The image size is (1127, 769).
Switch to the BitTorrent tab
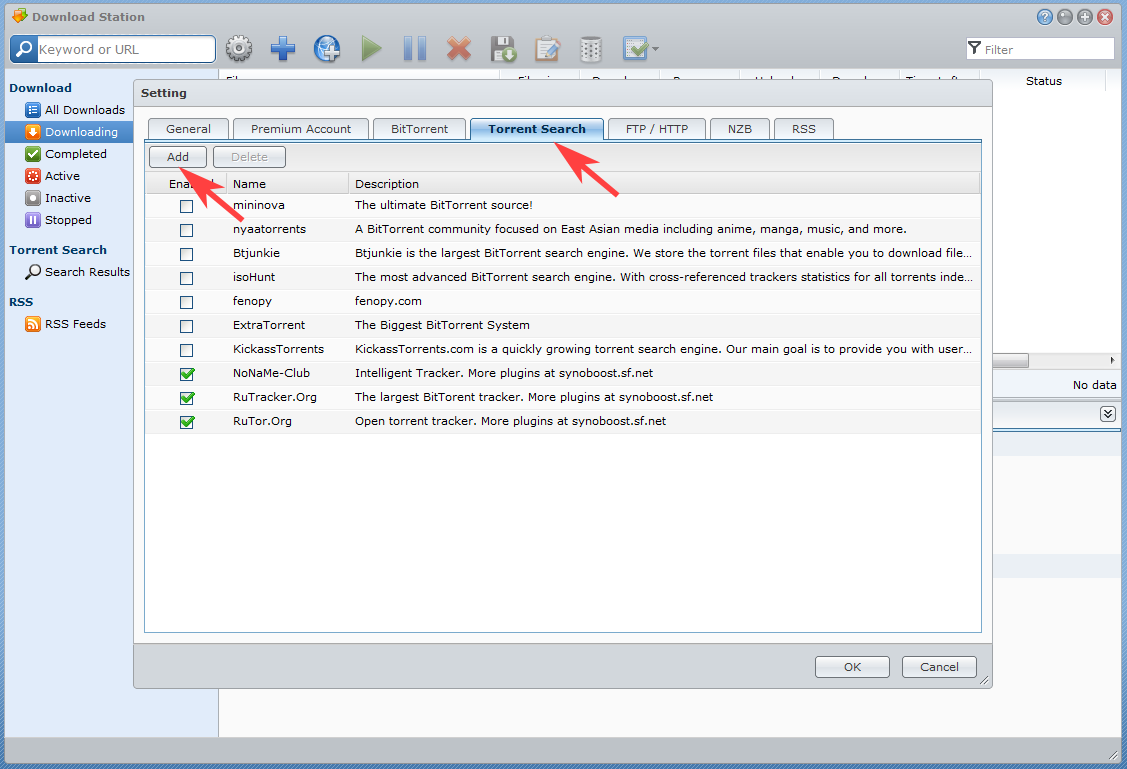419,129
